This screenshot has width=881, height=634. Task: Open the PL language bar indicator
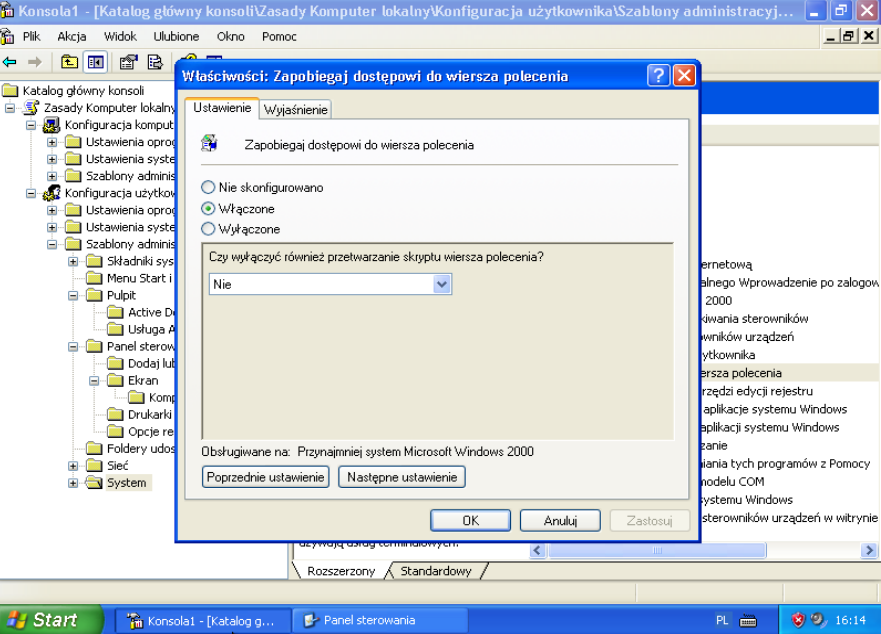point(722,620)
